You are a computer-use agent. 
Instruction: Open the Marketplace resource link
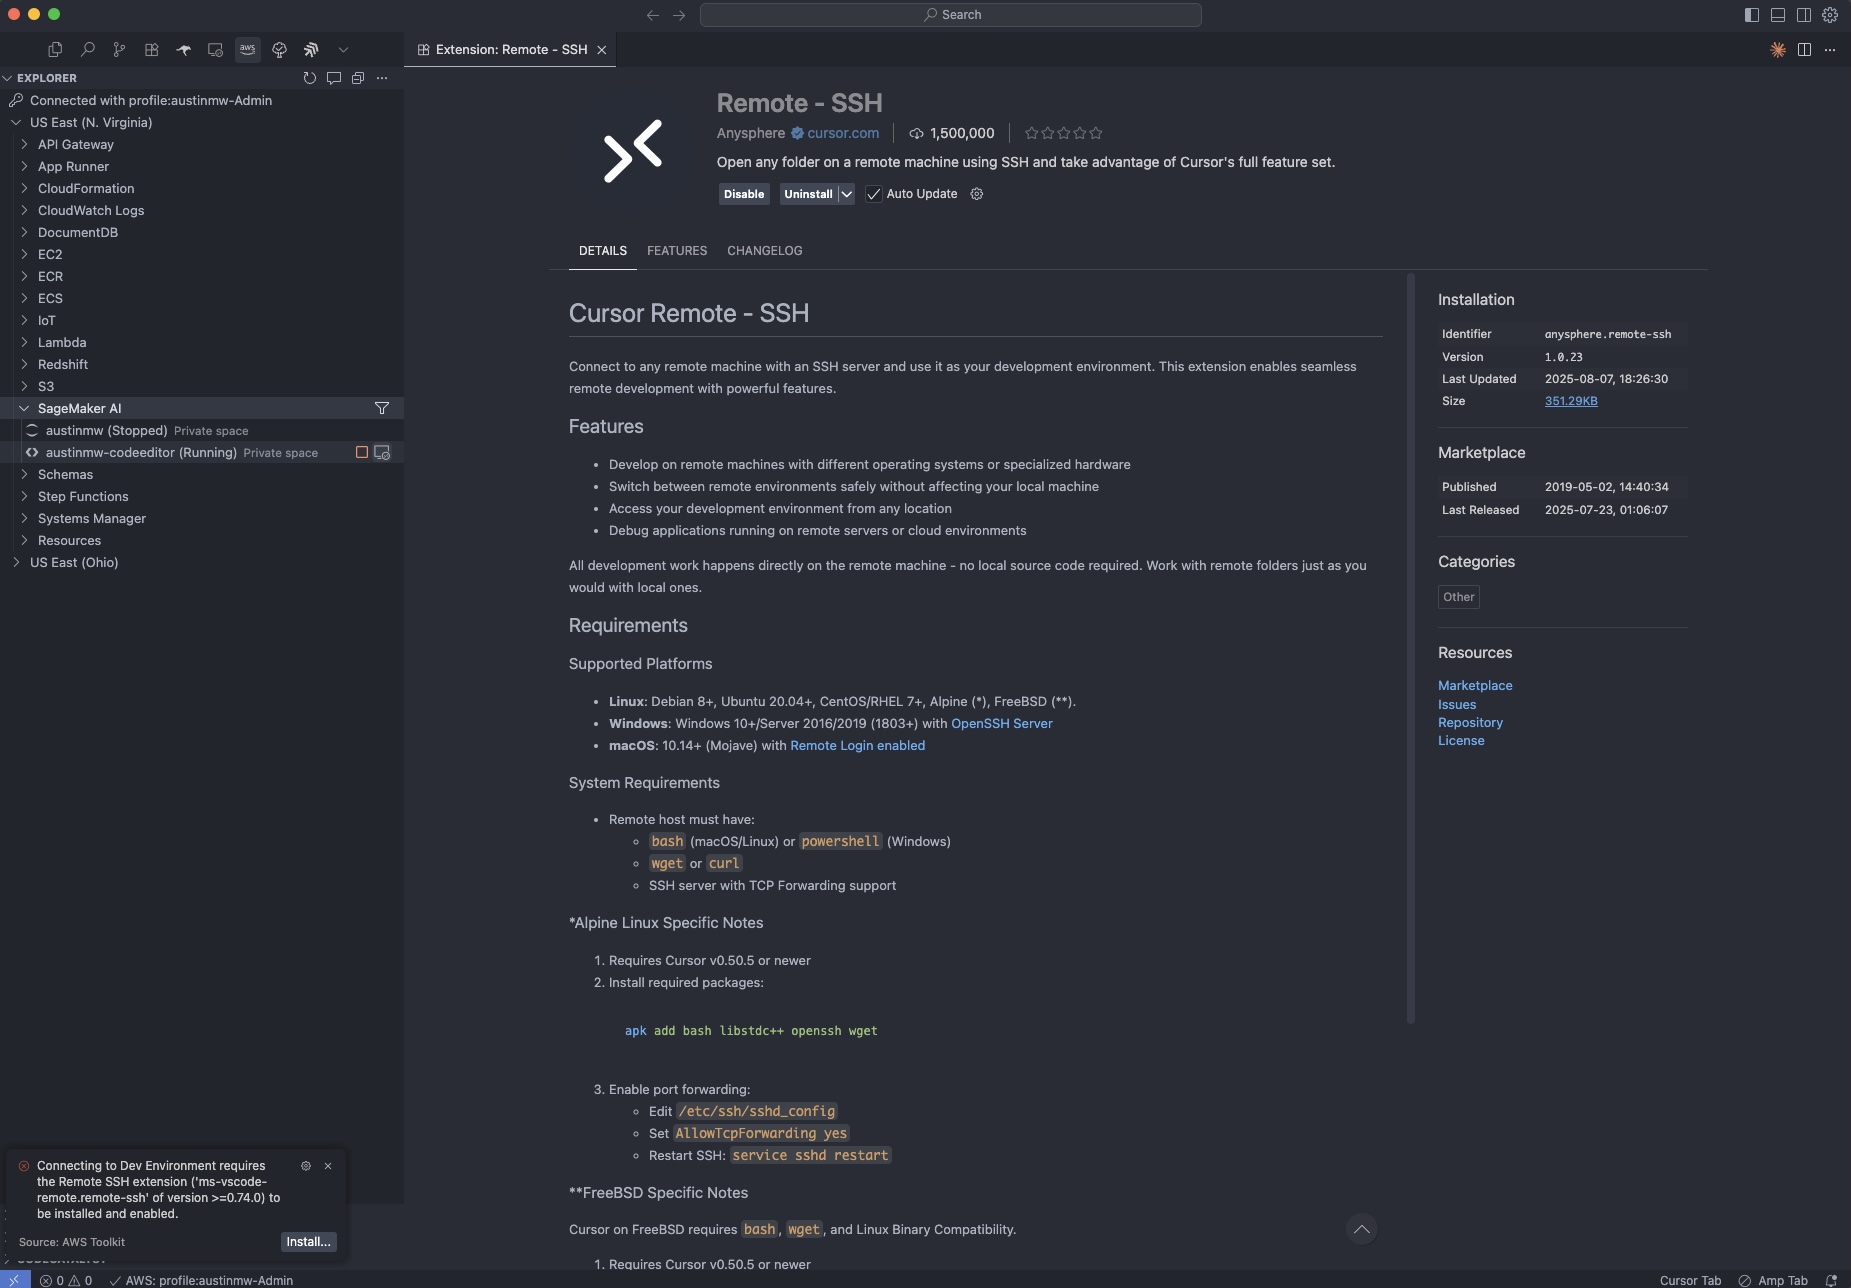pos(1475,686)
